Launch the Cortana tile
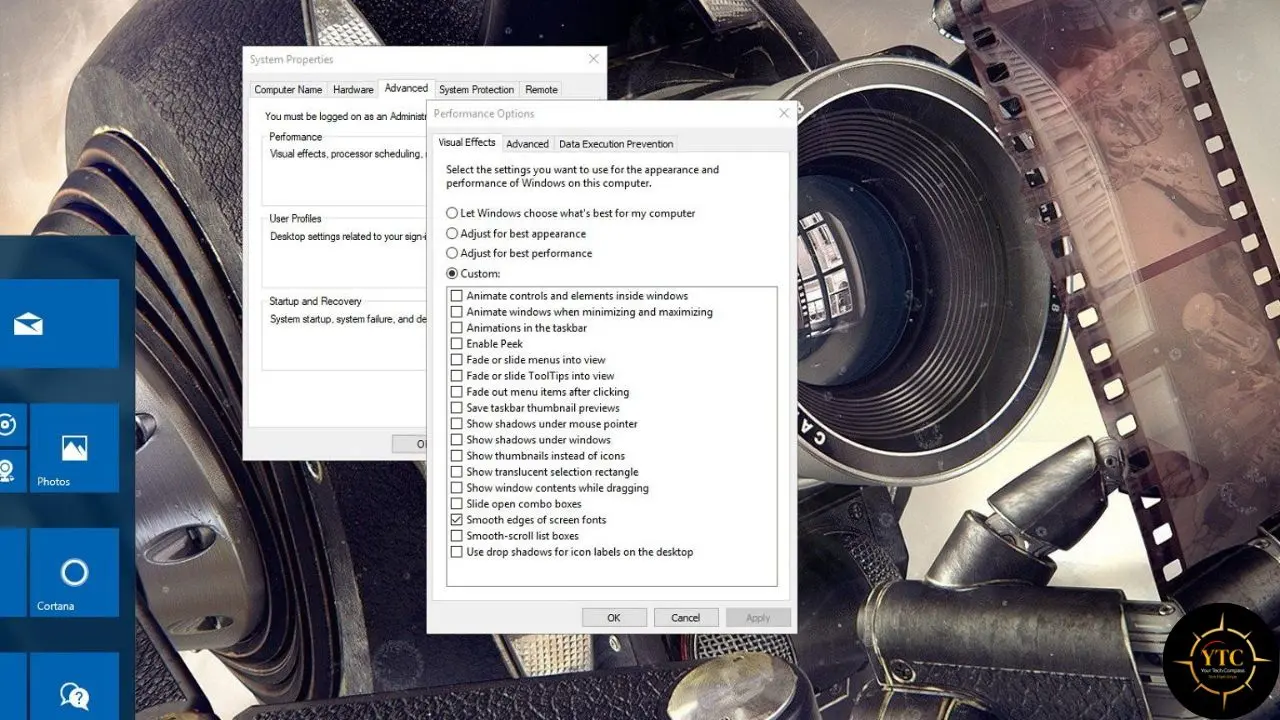Image resolution: width=1280 pixels, height=720 pixels. point(74,572)
